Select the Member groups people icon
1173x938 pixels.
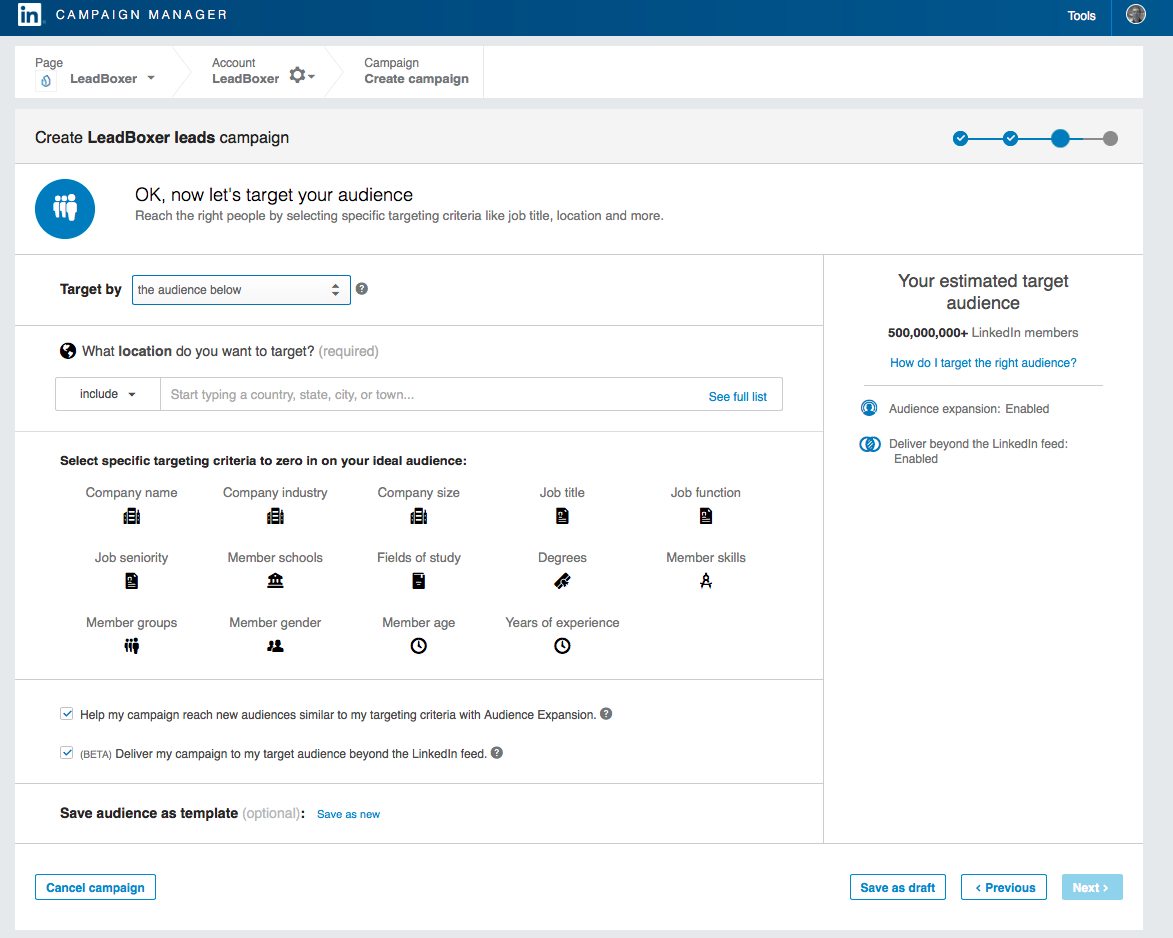[132, 646]
